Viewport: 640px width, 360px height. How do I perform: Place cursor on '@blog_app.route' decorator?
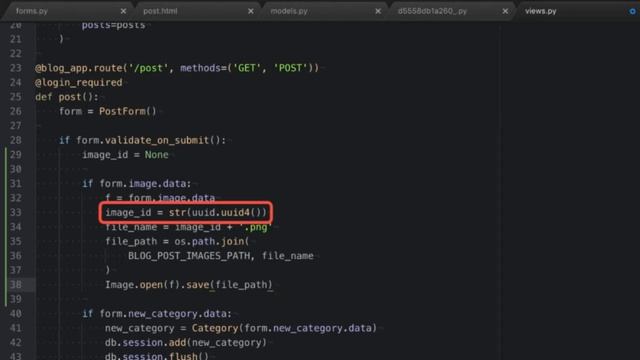pos(78,68)
